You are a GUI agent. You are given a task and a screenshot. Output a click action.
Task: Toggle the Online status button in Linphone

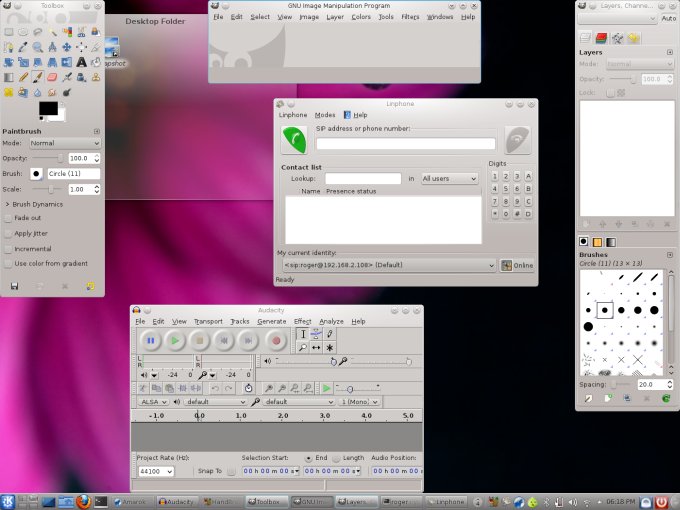tap(517, 265)
